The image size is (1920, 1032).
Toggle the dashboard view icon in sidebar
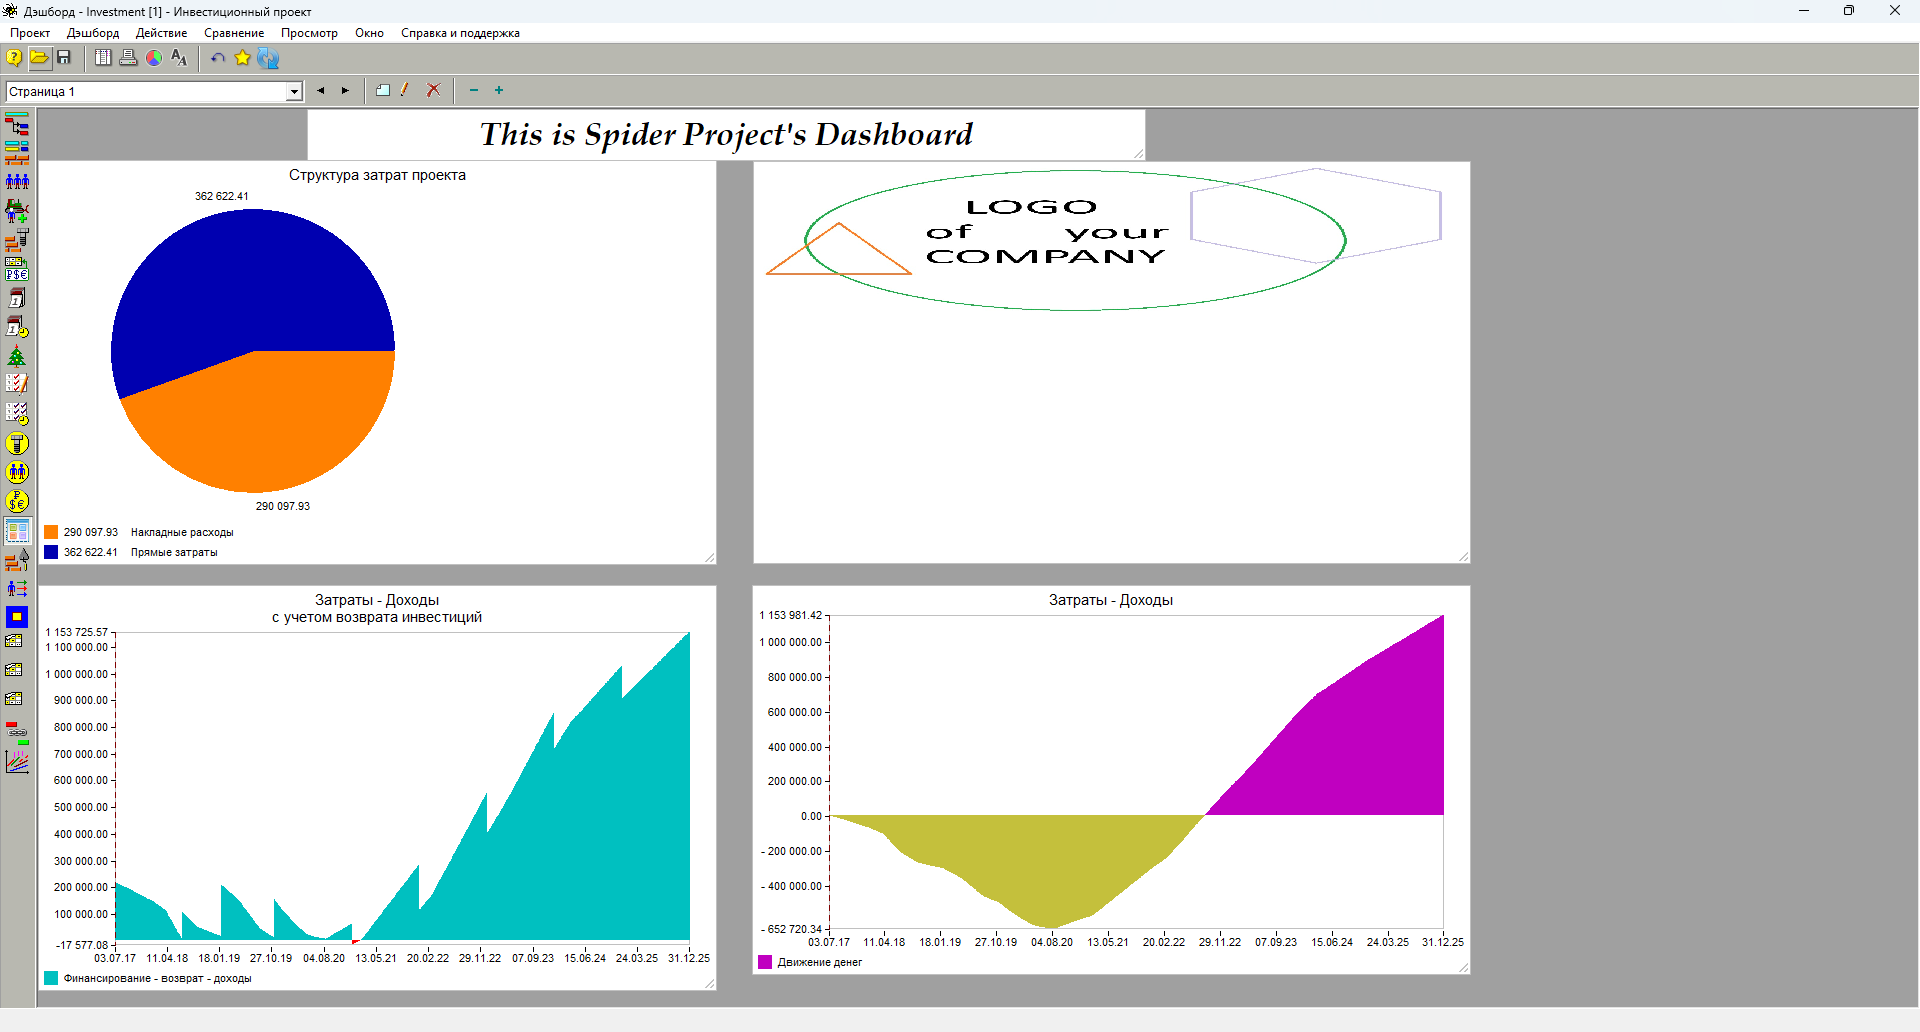coord(17,530)
